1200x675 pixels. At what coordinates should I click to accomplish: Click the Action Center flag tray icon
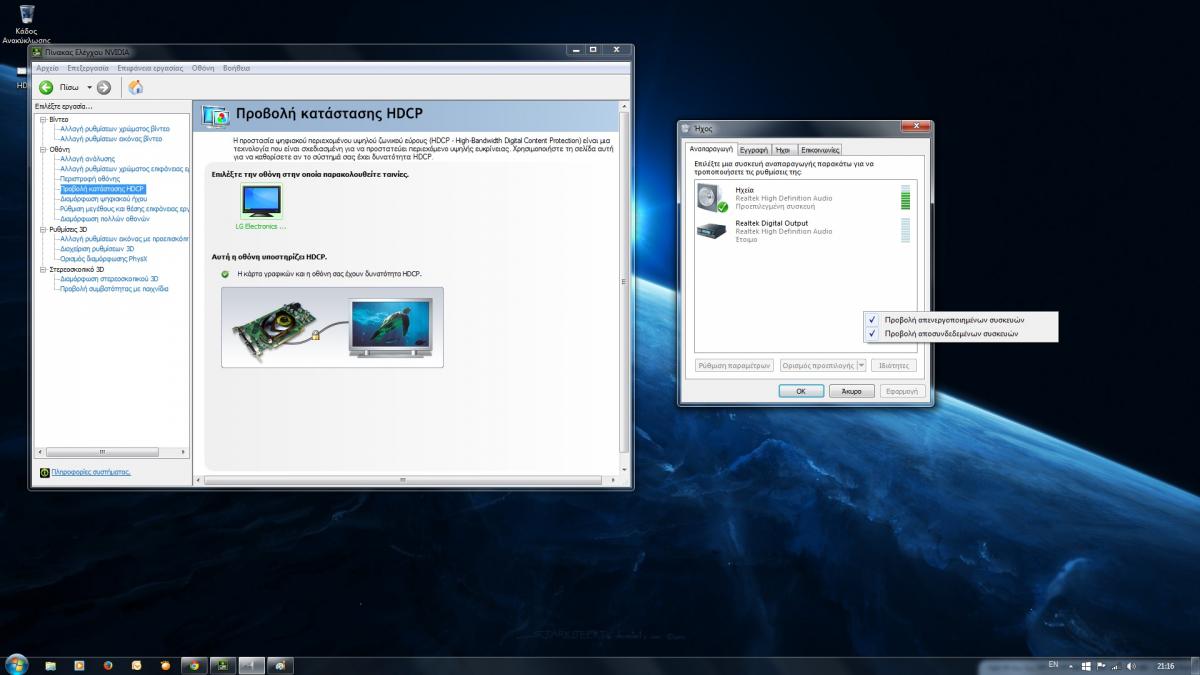coord(1100,665)
